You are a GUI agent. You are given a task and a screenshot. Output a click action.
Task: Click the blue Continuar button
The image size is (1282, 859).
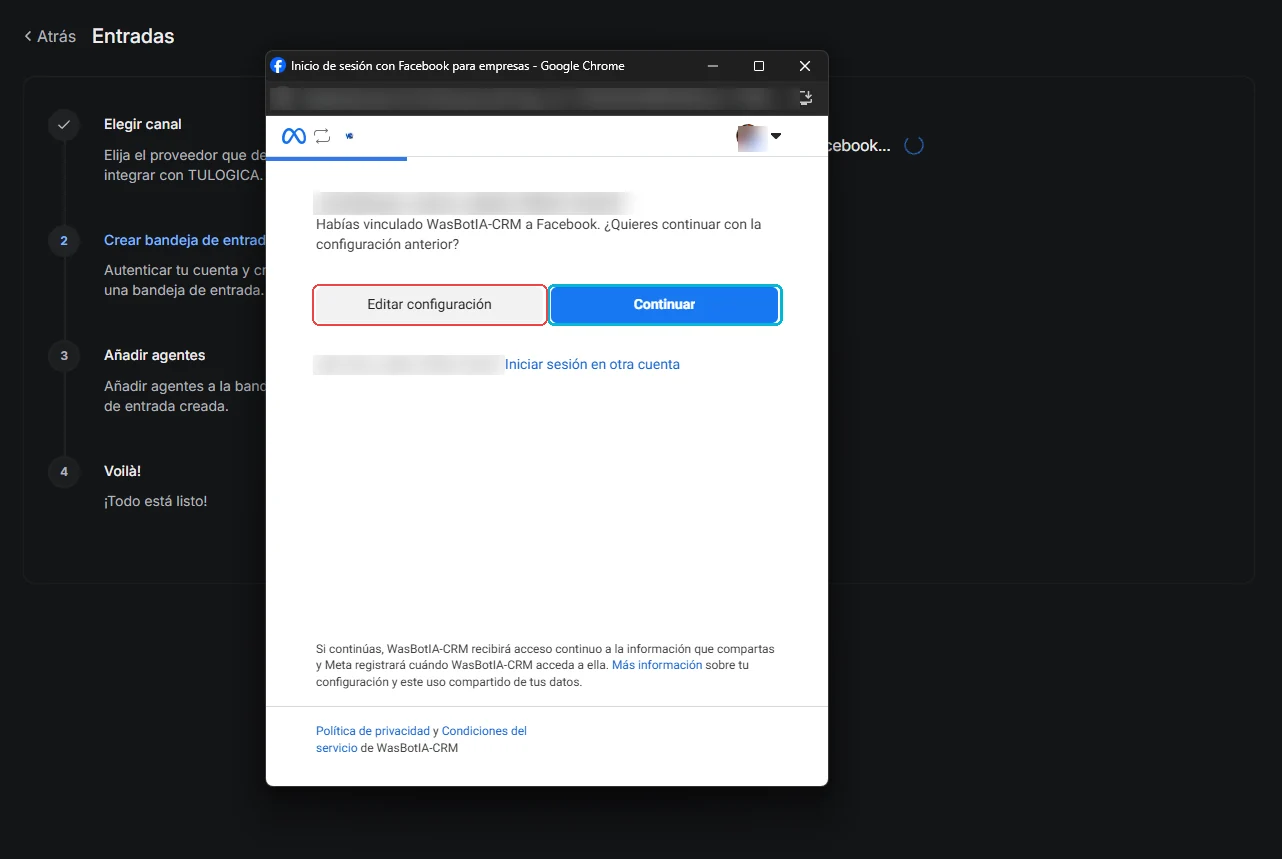click(x=665, y=305)
